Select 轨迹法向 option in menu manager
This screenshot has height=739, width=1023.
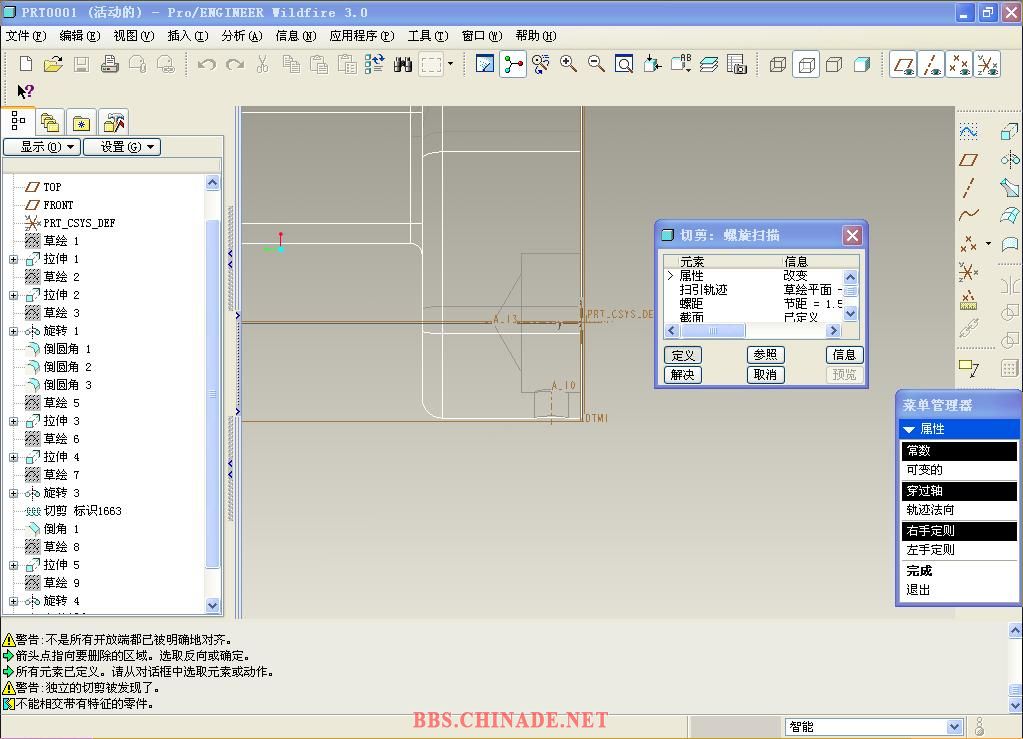[959, 510]
